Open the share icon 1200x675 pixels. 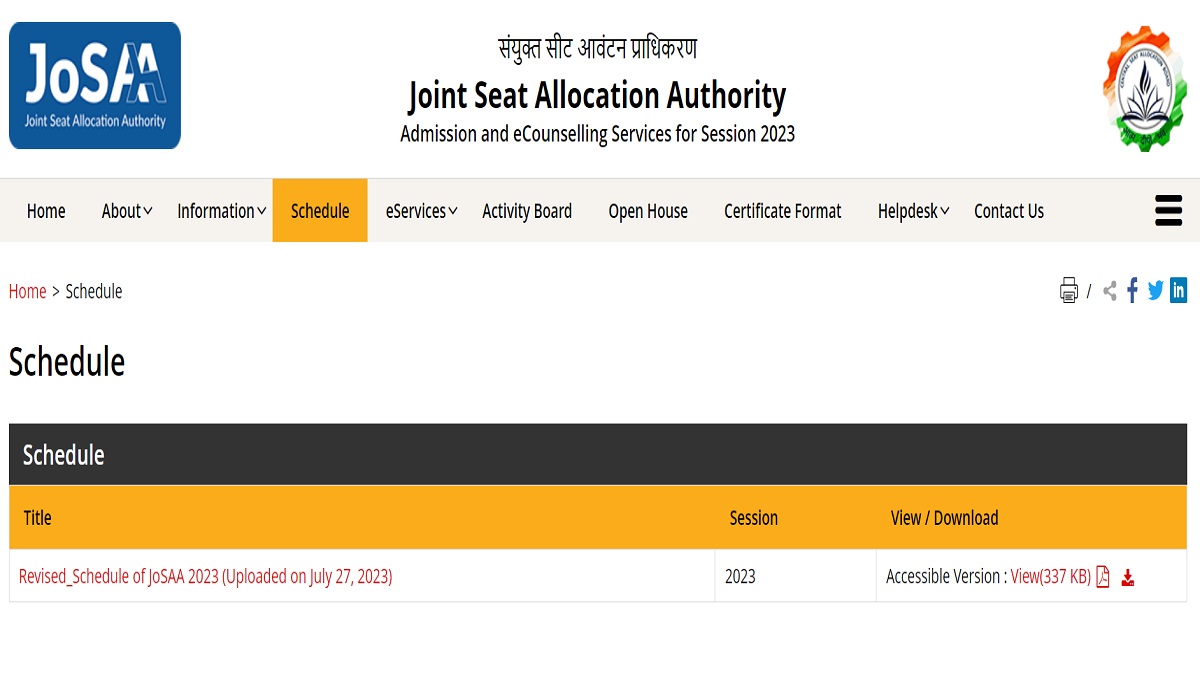[x=1110, y=291]
